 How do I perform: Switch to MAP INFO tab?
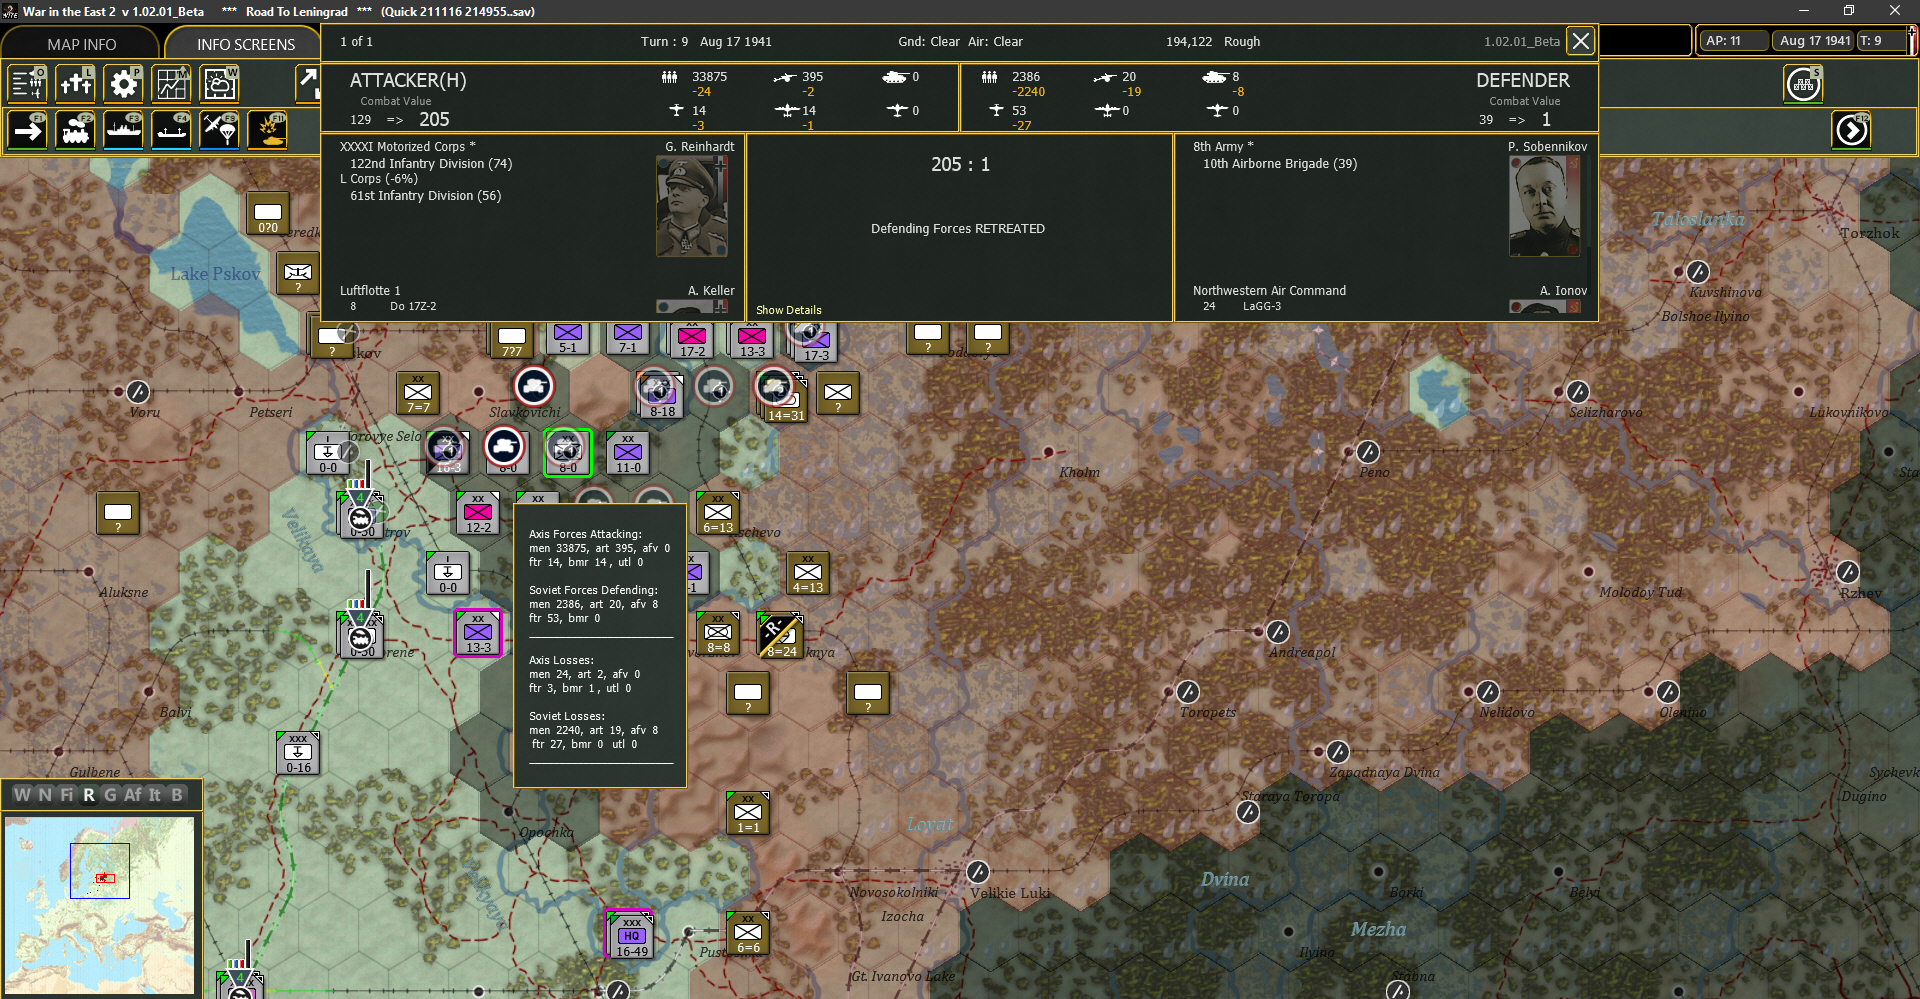click(81, 44)
